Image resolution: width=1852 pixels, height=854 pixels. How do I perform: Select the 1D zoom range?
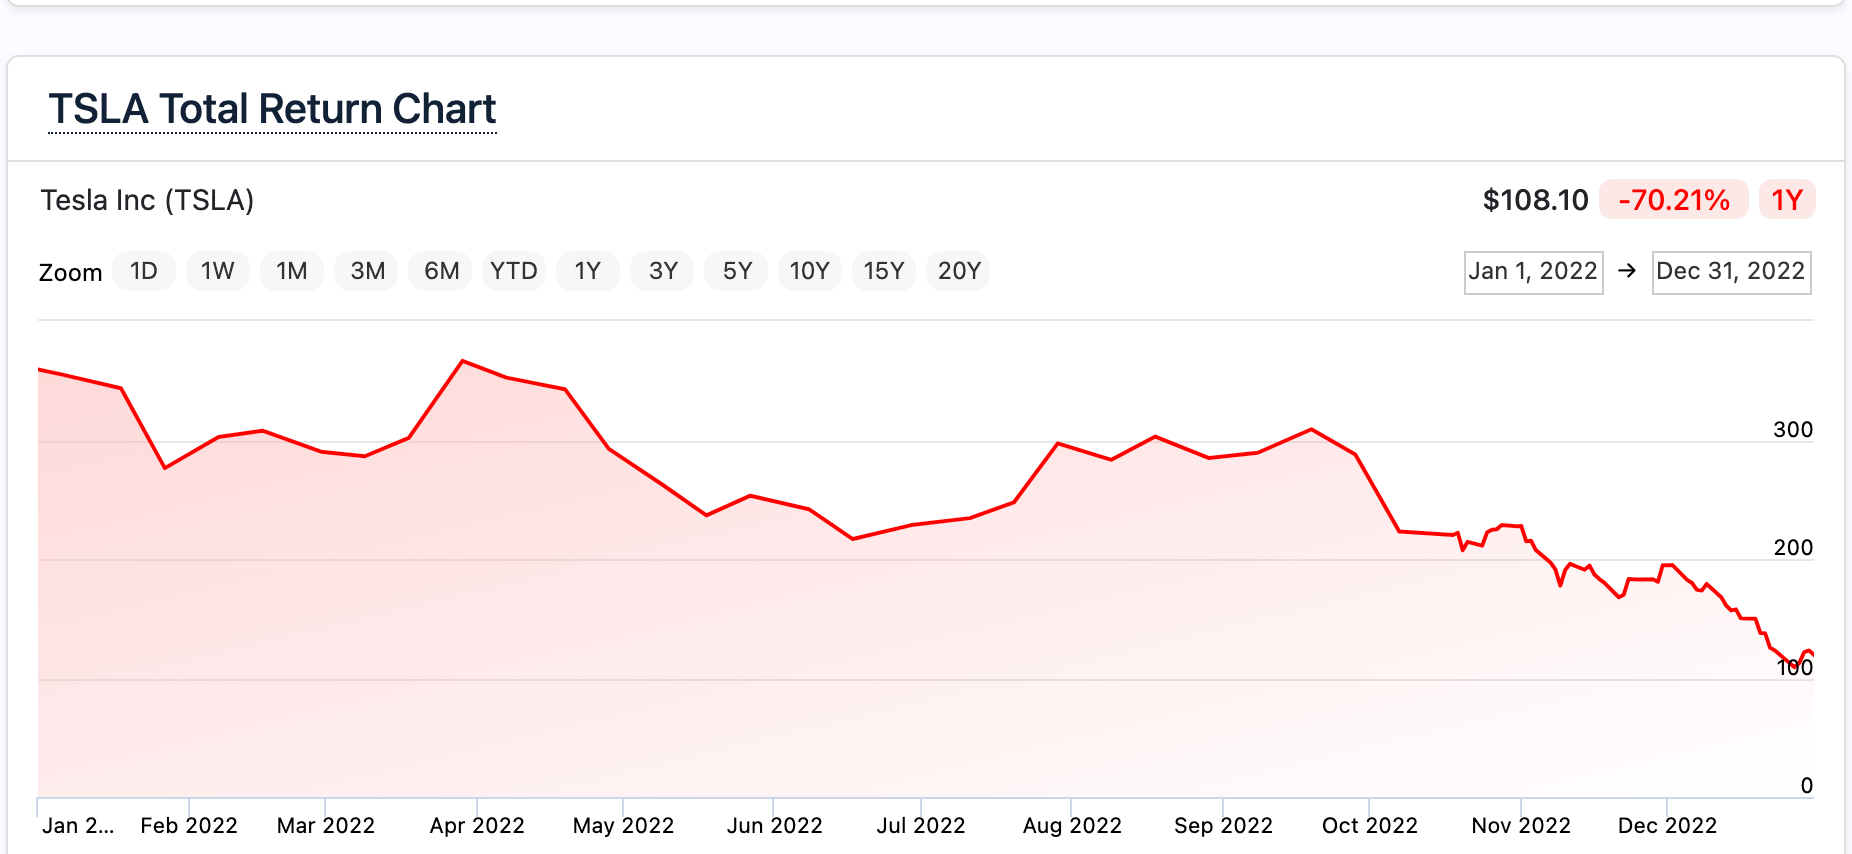pos(144,271)
